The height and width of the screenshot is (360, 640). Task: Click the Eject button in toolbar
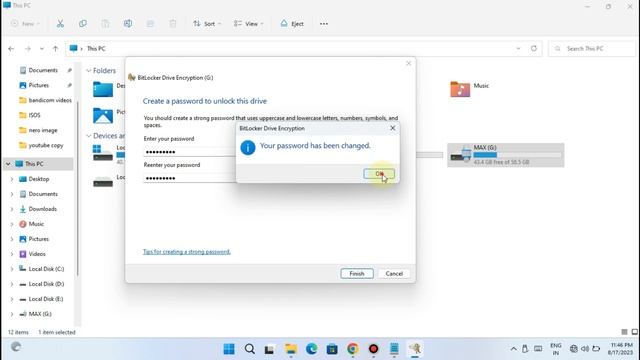(292, 24)
